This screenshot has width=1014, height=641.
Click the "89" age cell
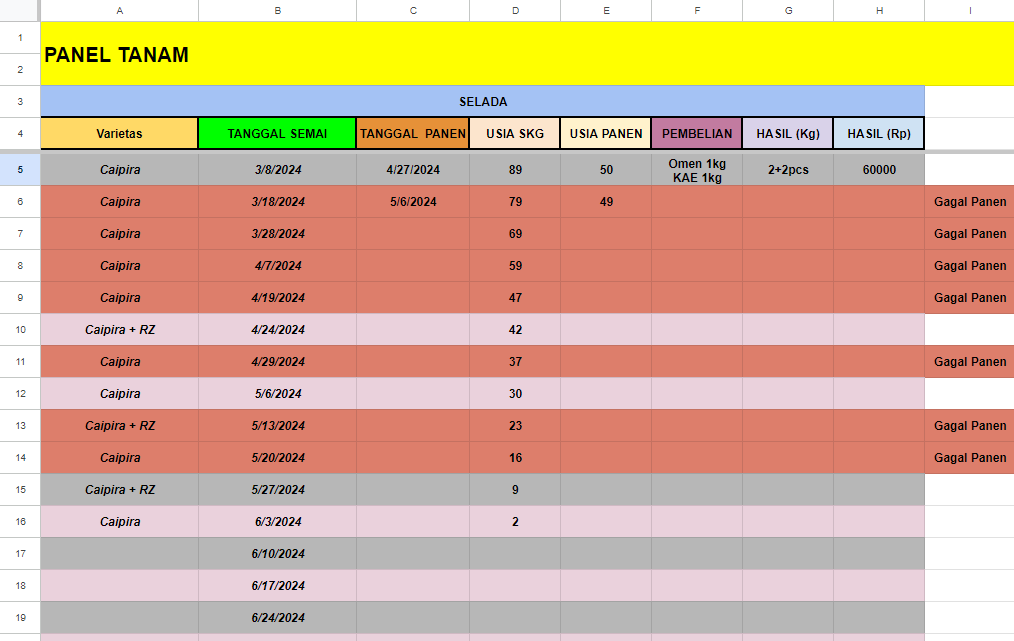click(515, 170)
